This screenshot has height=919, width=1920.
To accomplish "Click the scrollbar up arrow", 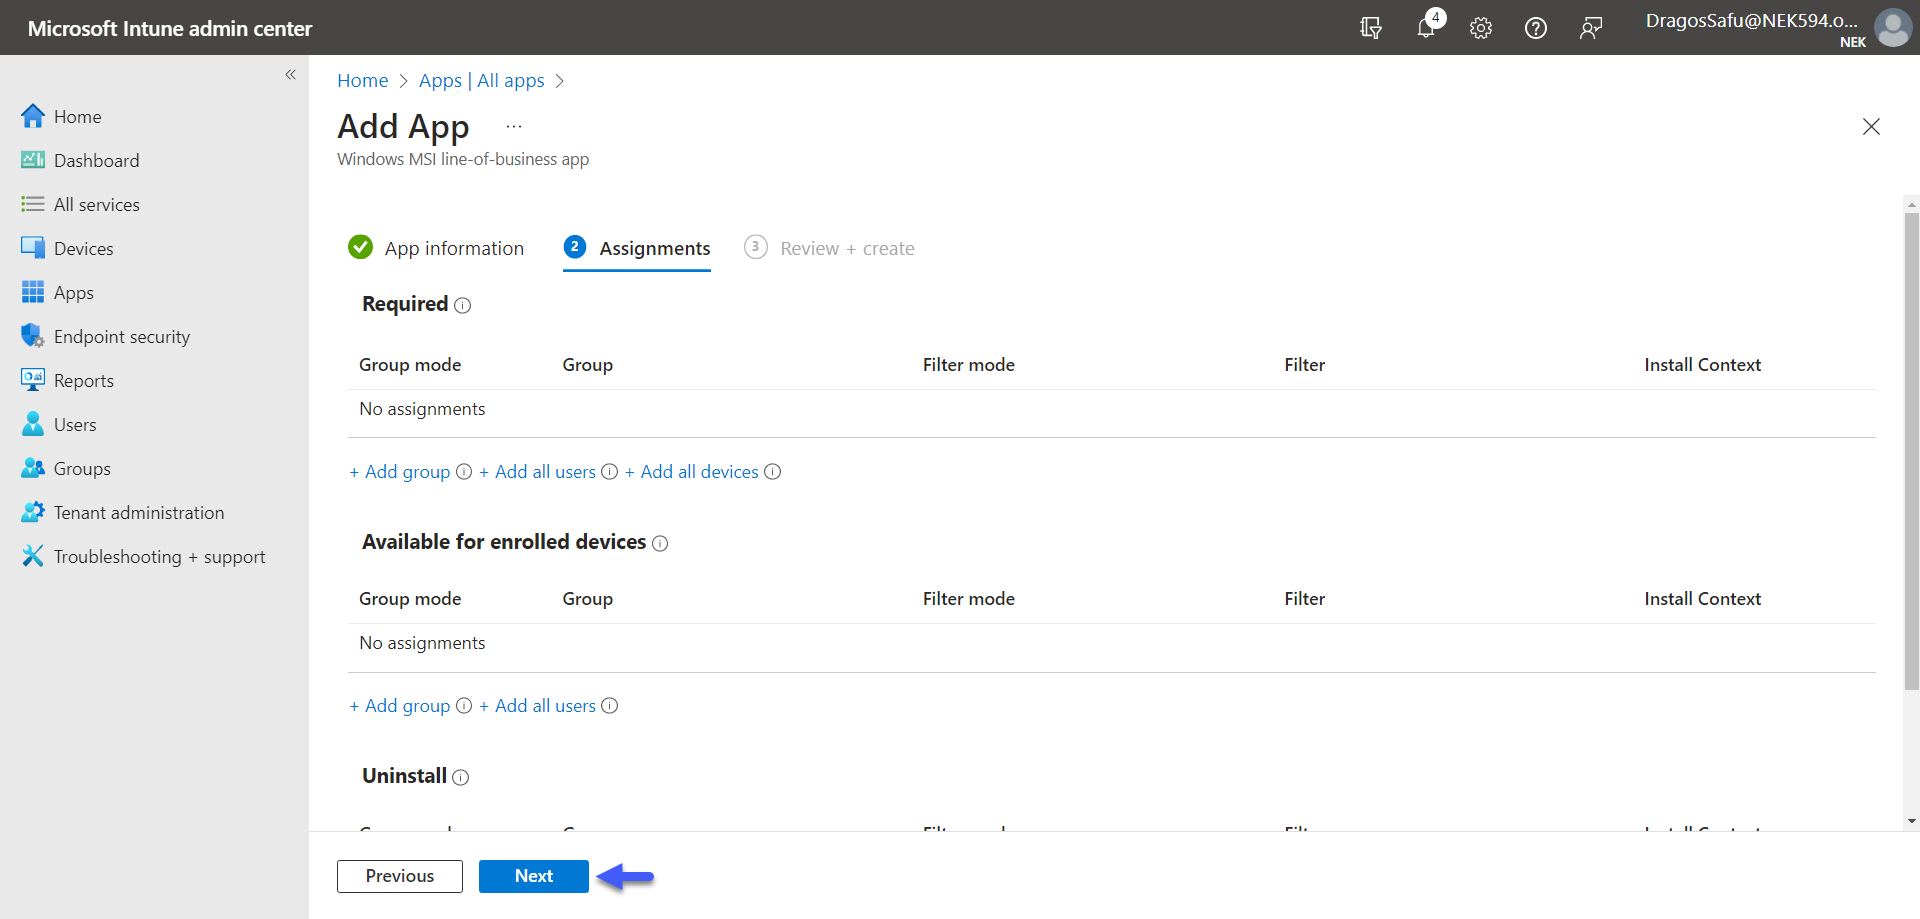I will pyautogui.click(x=1912, y=204).
